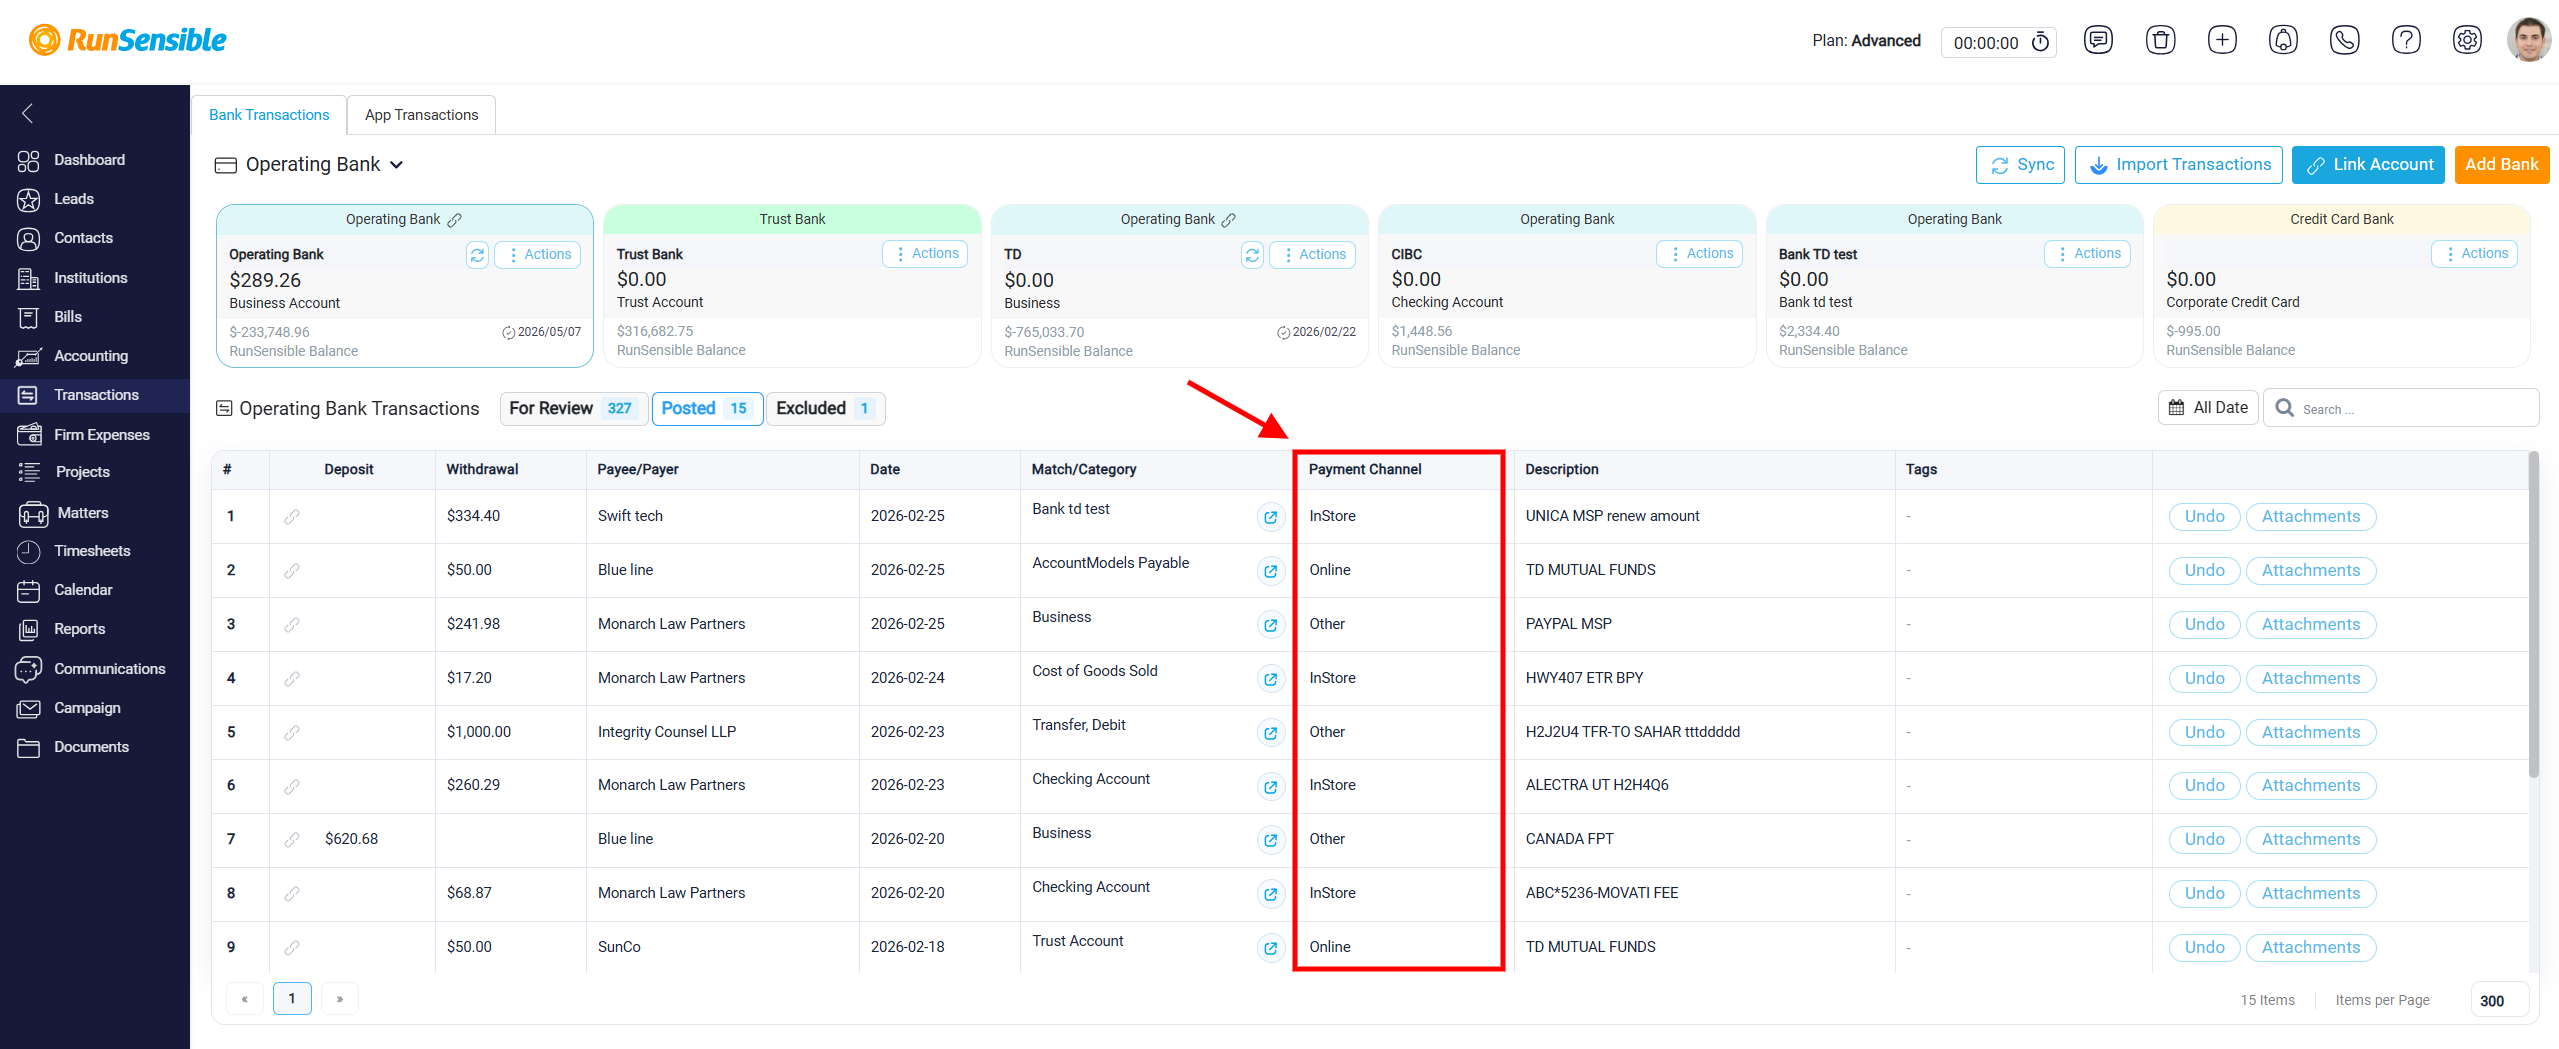The width and height of the screenshot is (2559, 1049).
Task: Open Timesheets in sidebar
Action: pyautogui.click(x=95, y=551)
